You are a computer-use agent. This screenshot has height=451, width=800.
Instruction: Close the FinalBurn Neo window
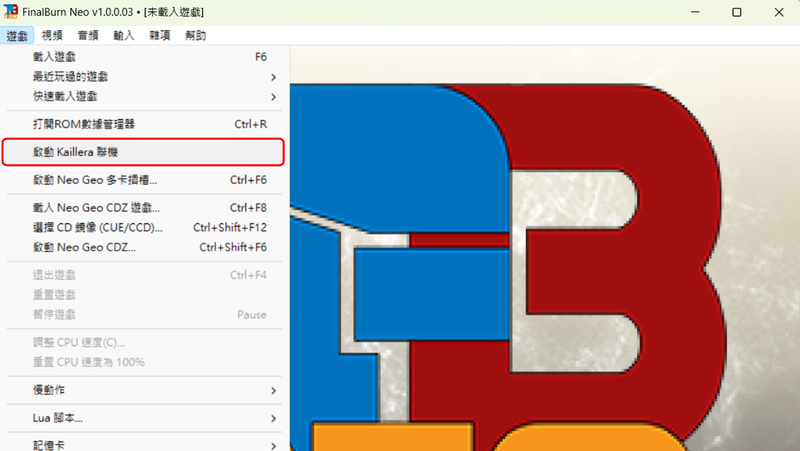click(x=779, y=12)
